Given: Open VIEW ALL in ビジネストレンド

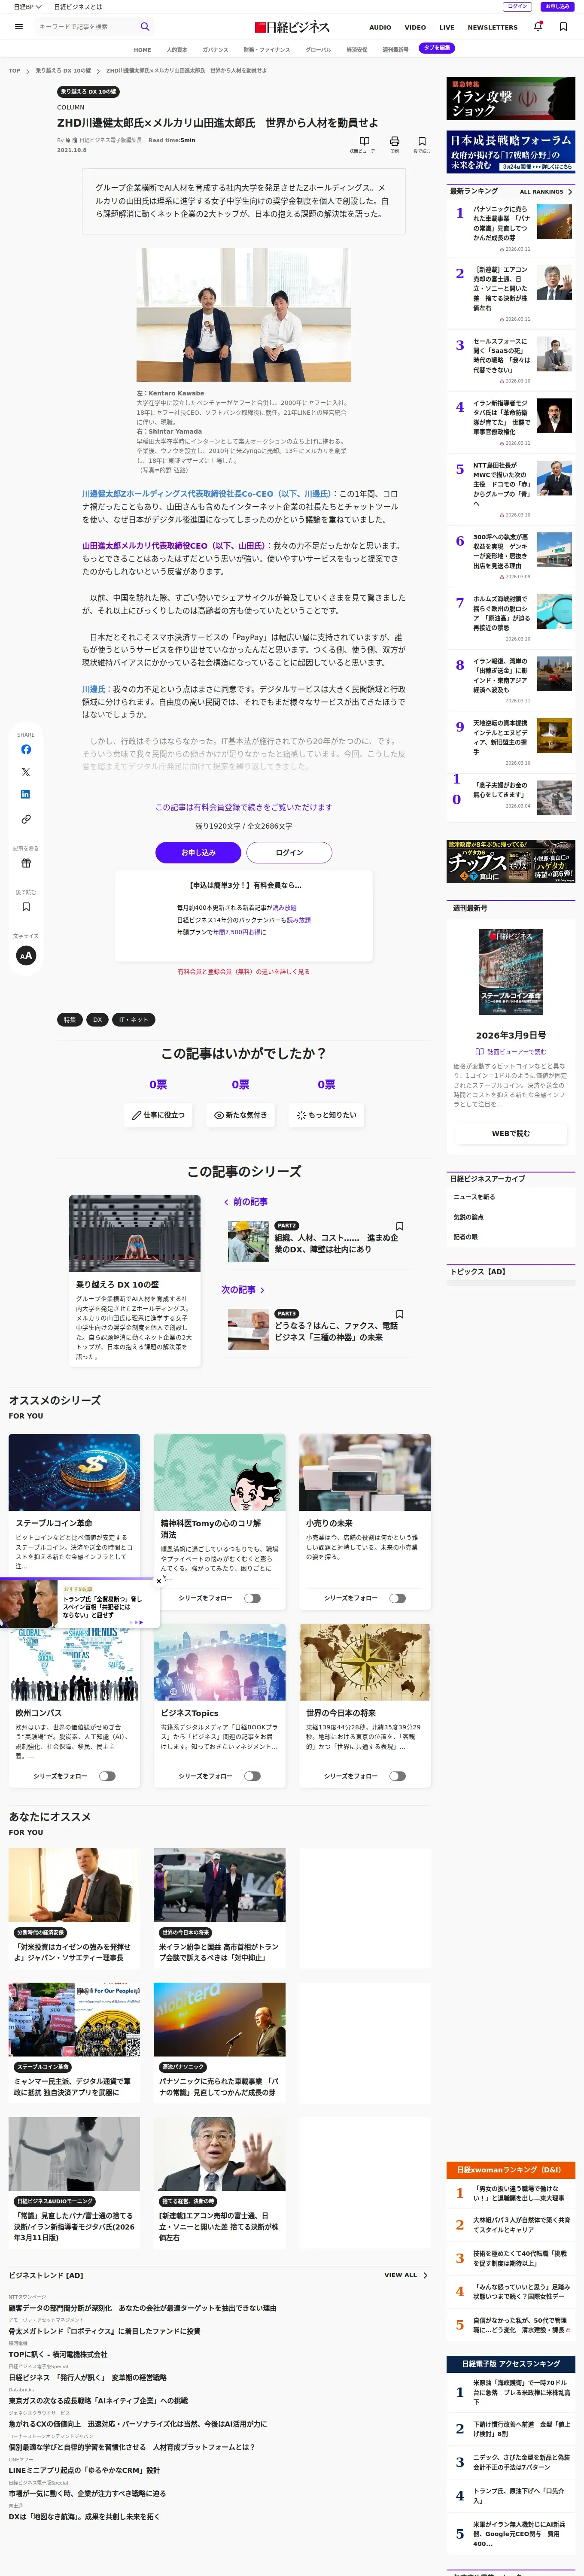Looking at the screenshot, I should click(x=405, y=2275).
